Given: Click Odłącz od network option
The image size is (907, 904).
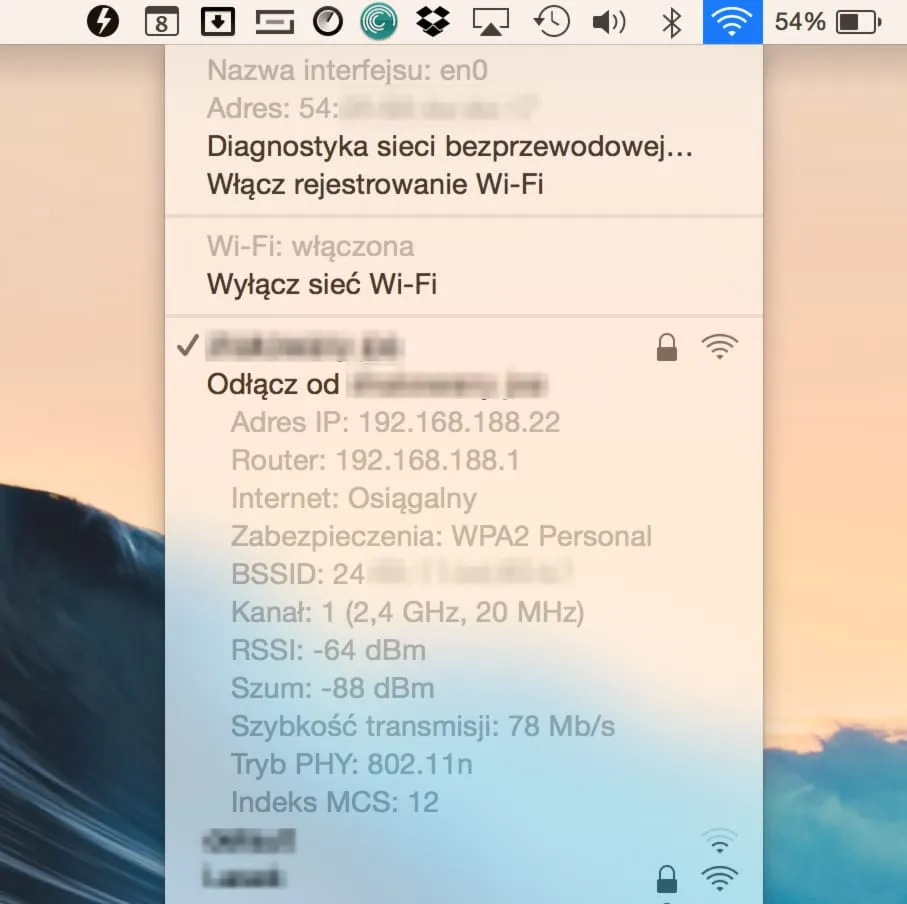Looking at the screenshot, I should (463, 385).
